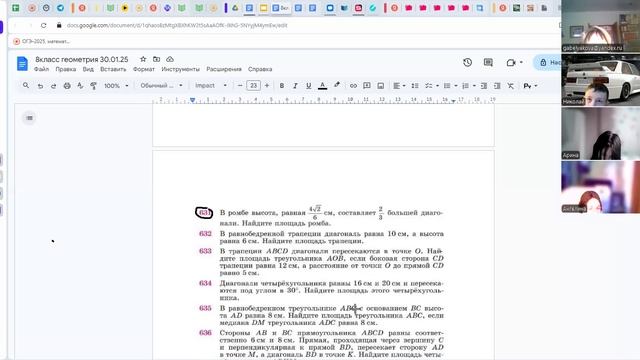Open the 100% zoom dropdown

pos(116,86)
